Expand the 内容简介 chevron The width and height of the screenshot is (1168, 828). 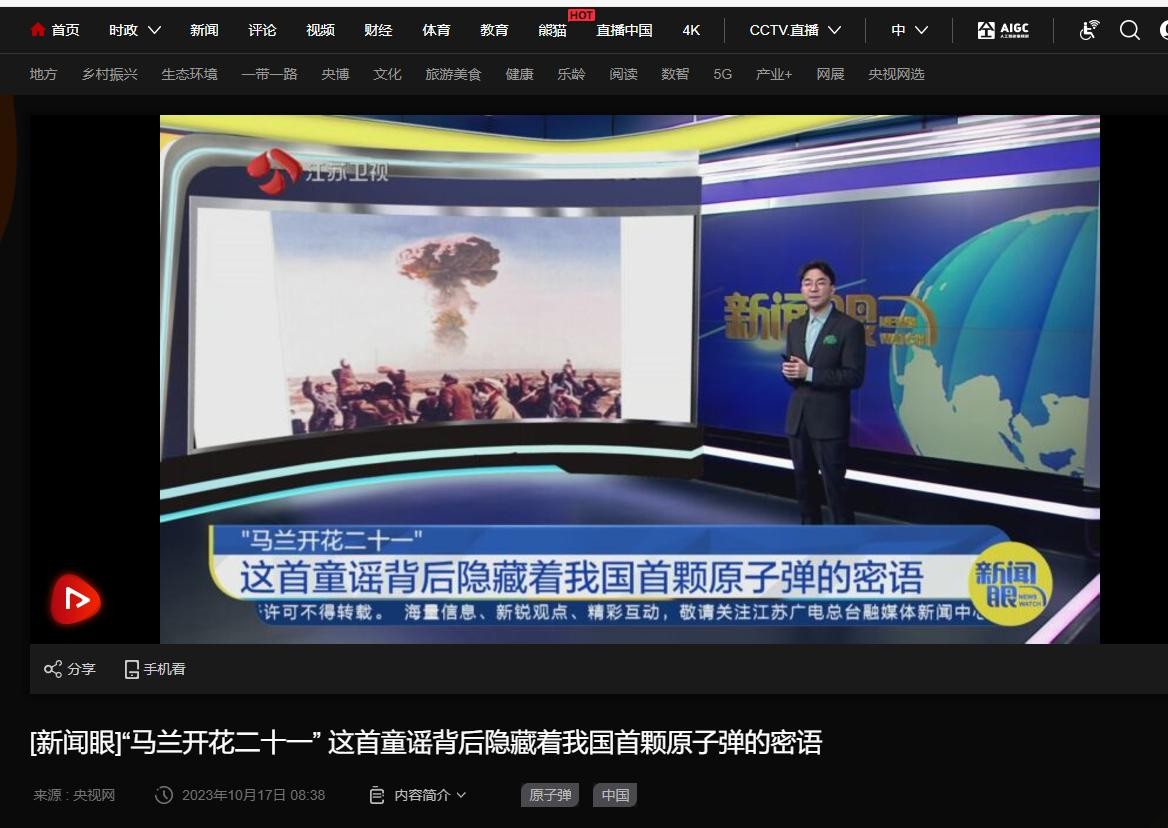[x=461, y=795]
